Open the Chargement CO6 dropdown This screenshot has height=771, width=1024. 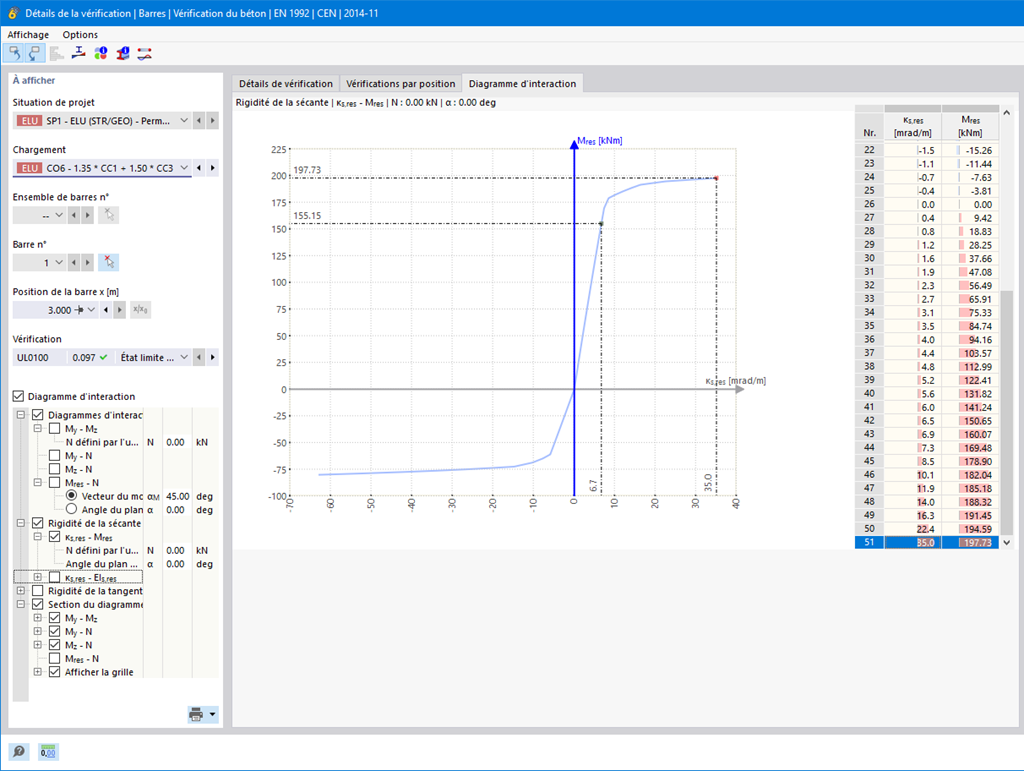184,168
